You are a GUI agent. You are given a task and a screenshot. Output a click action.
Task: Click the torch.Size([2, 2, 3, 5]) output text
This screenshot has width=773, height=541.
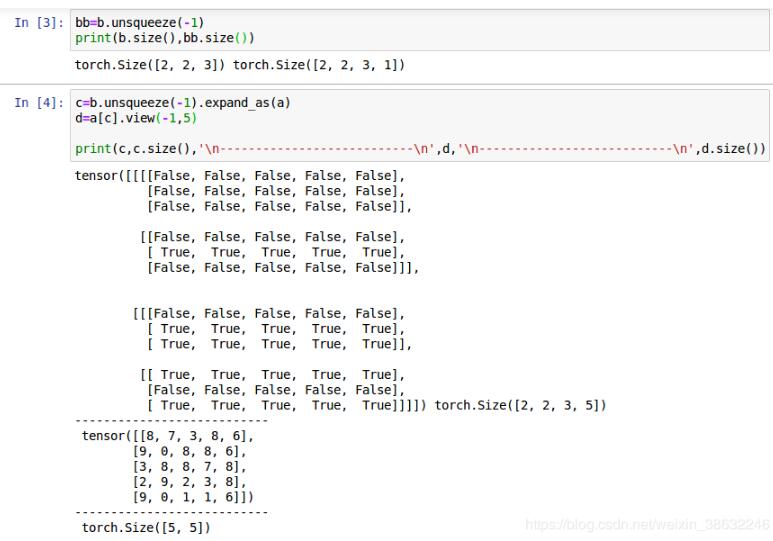pyautogui.click(x=520, y=405)
